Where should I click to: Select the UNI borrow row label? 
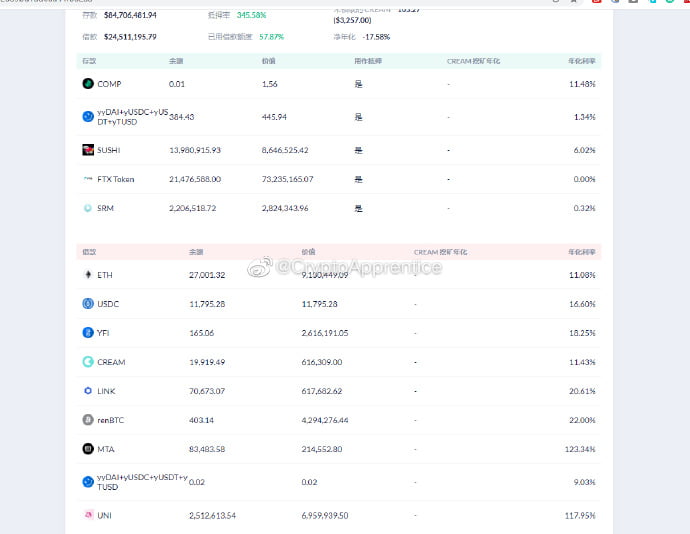tap(104, 516)
